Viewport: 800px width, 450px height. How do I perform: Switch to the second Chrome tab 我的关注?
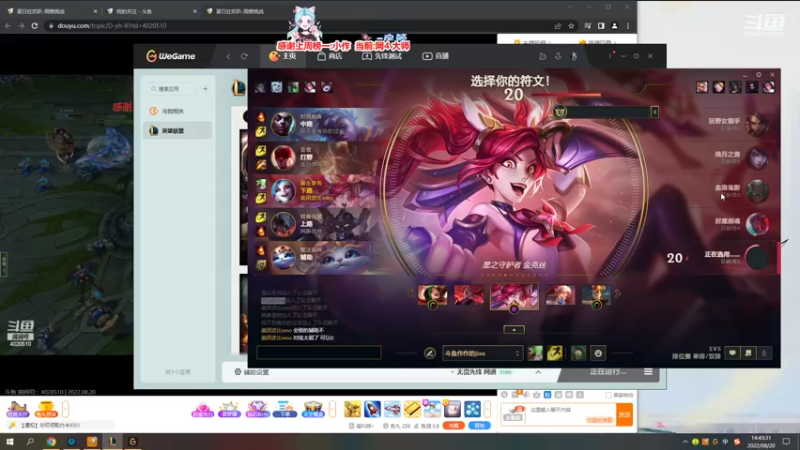151,11
